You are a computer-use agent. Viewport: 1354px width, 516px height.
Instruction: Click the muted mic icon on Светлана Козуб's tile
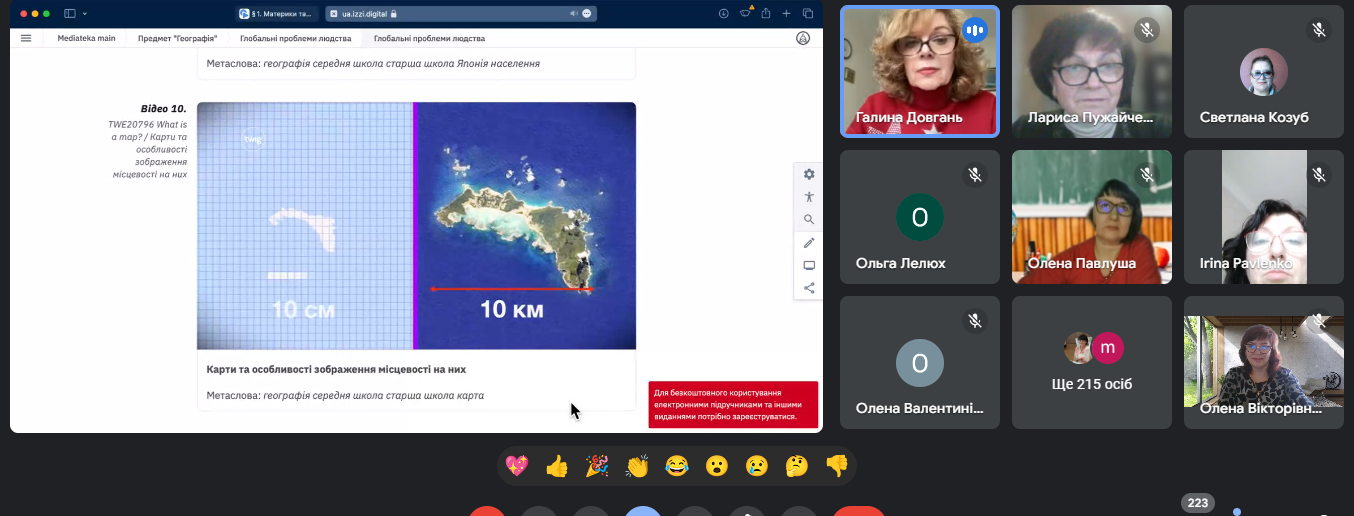[1319, 30]
